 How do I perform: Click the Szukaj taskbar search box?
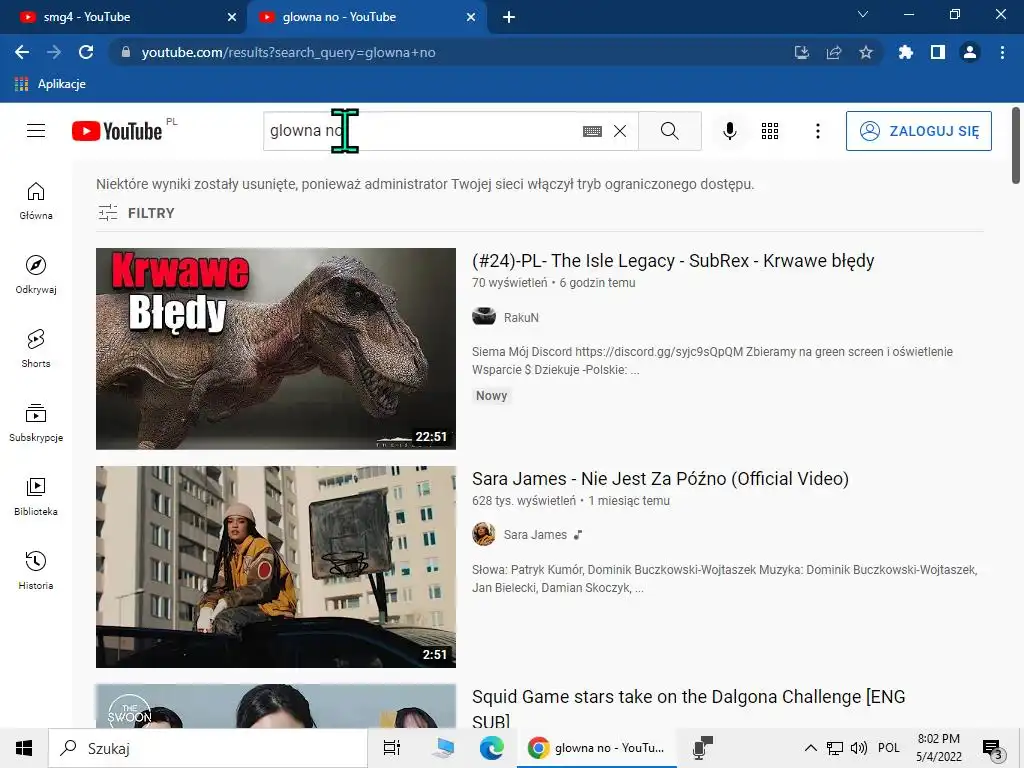[208, 748]
